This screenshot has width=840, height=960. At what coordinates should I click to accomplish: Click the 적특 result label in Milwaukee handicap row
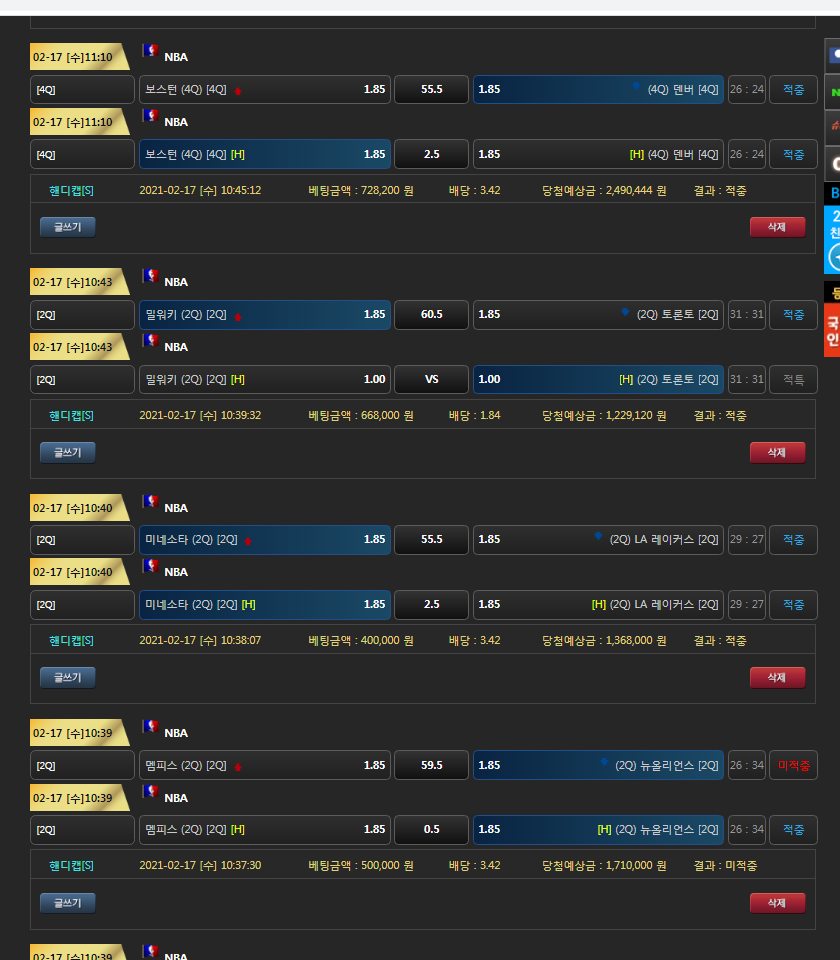(793, 379)
